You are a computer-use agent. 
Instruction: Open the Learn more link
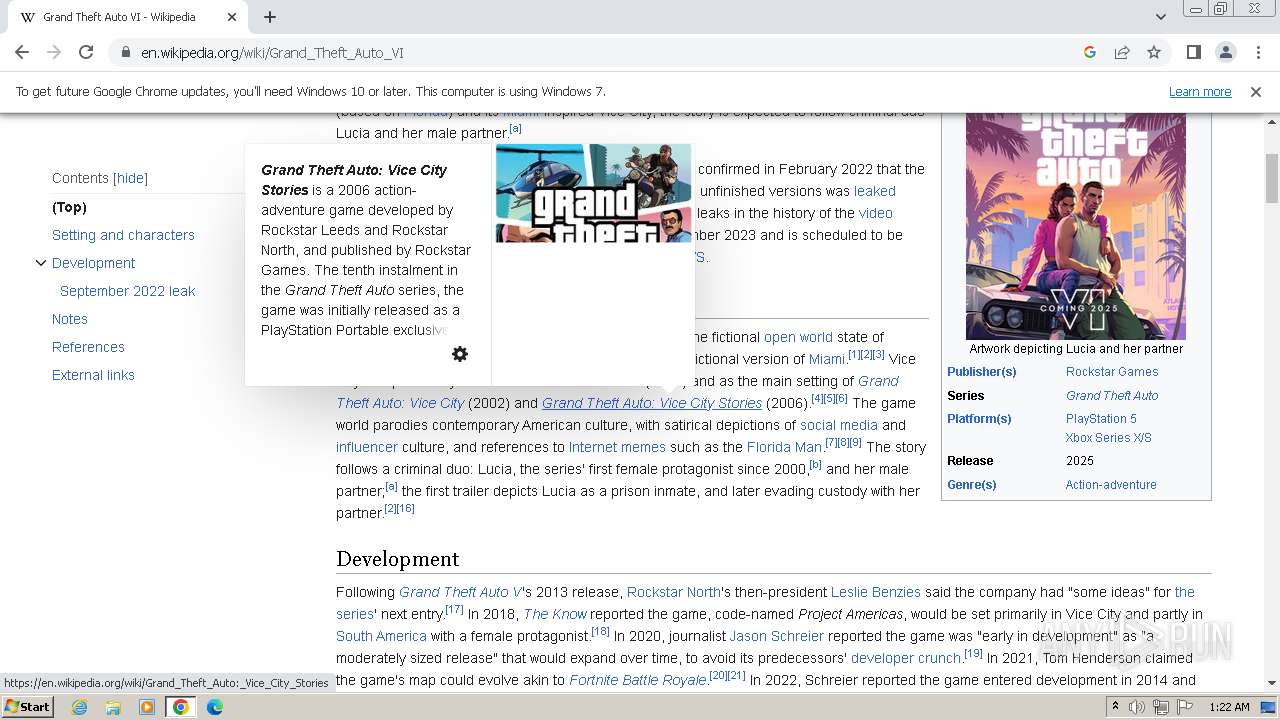(1200, 91)
